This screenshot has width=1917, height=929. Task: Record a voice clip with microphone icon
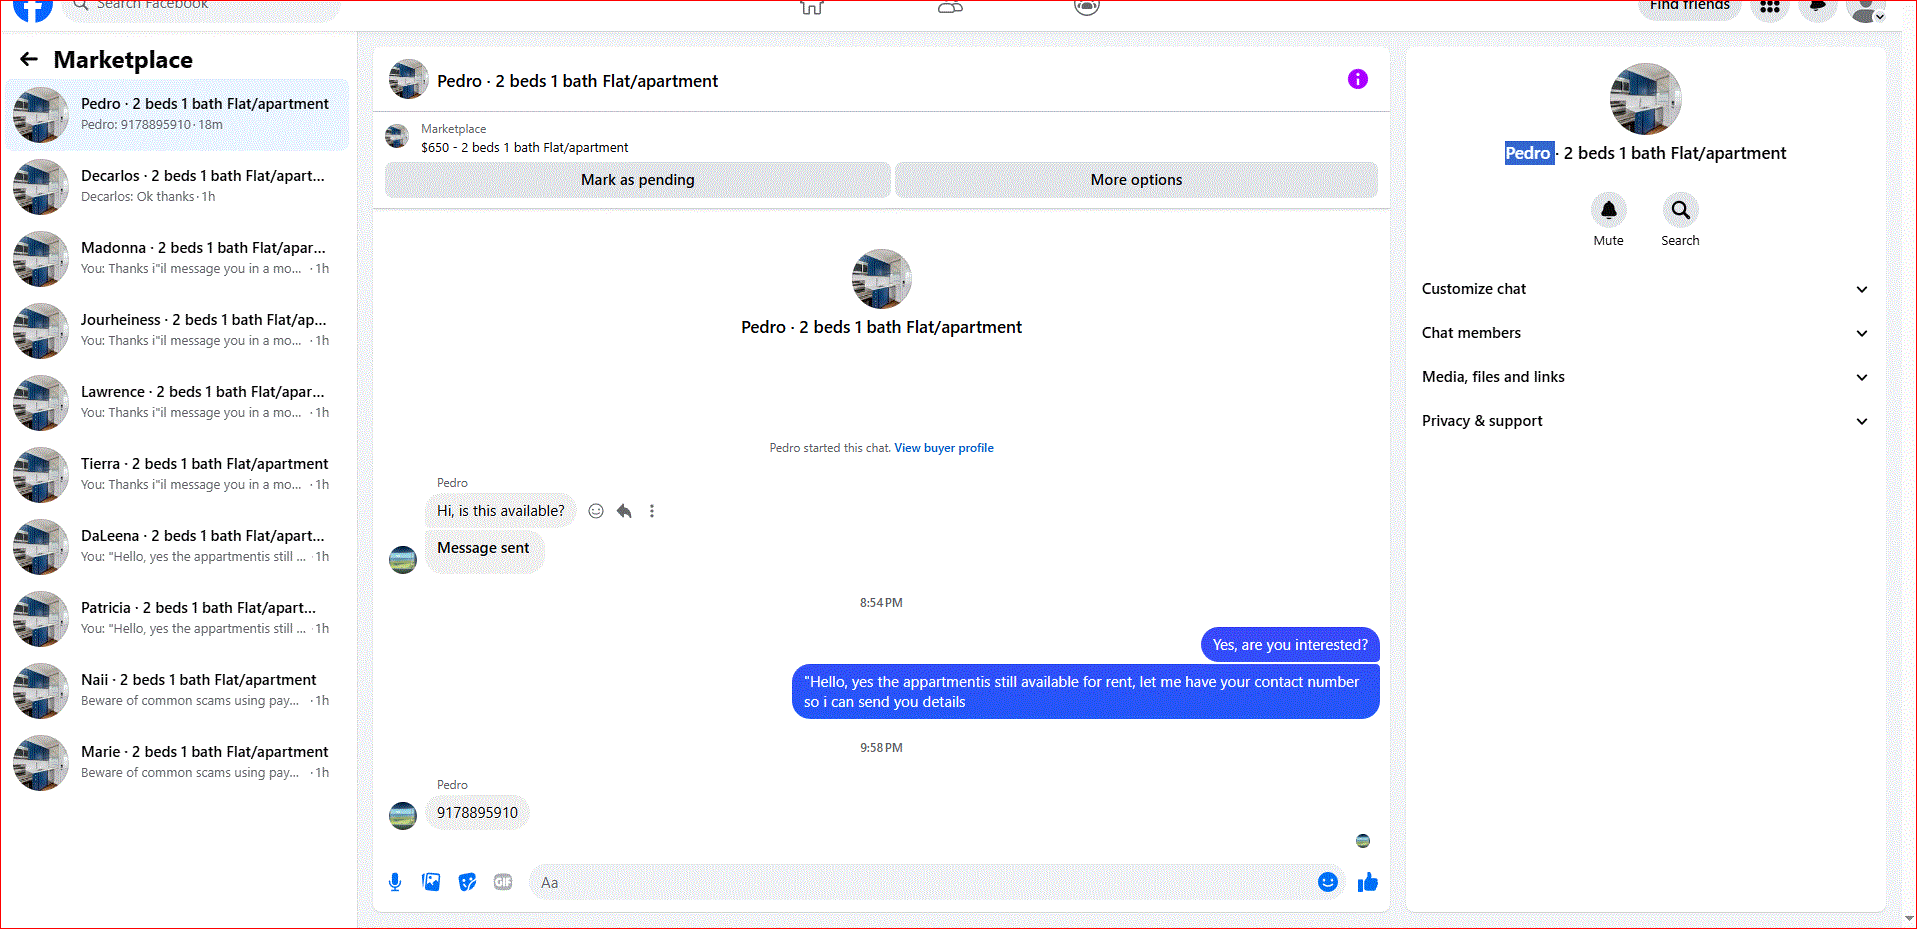(x=395, y=882)
